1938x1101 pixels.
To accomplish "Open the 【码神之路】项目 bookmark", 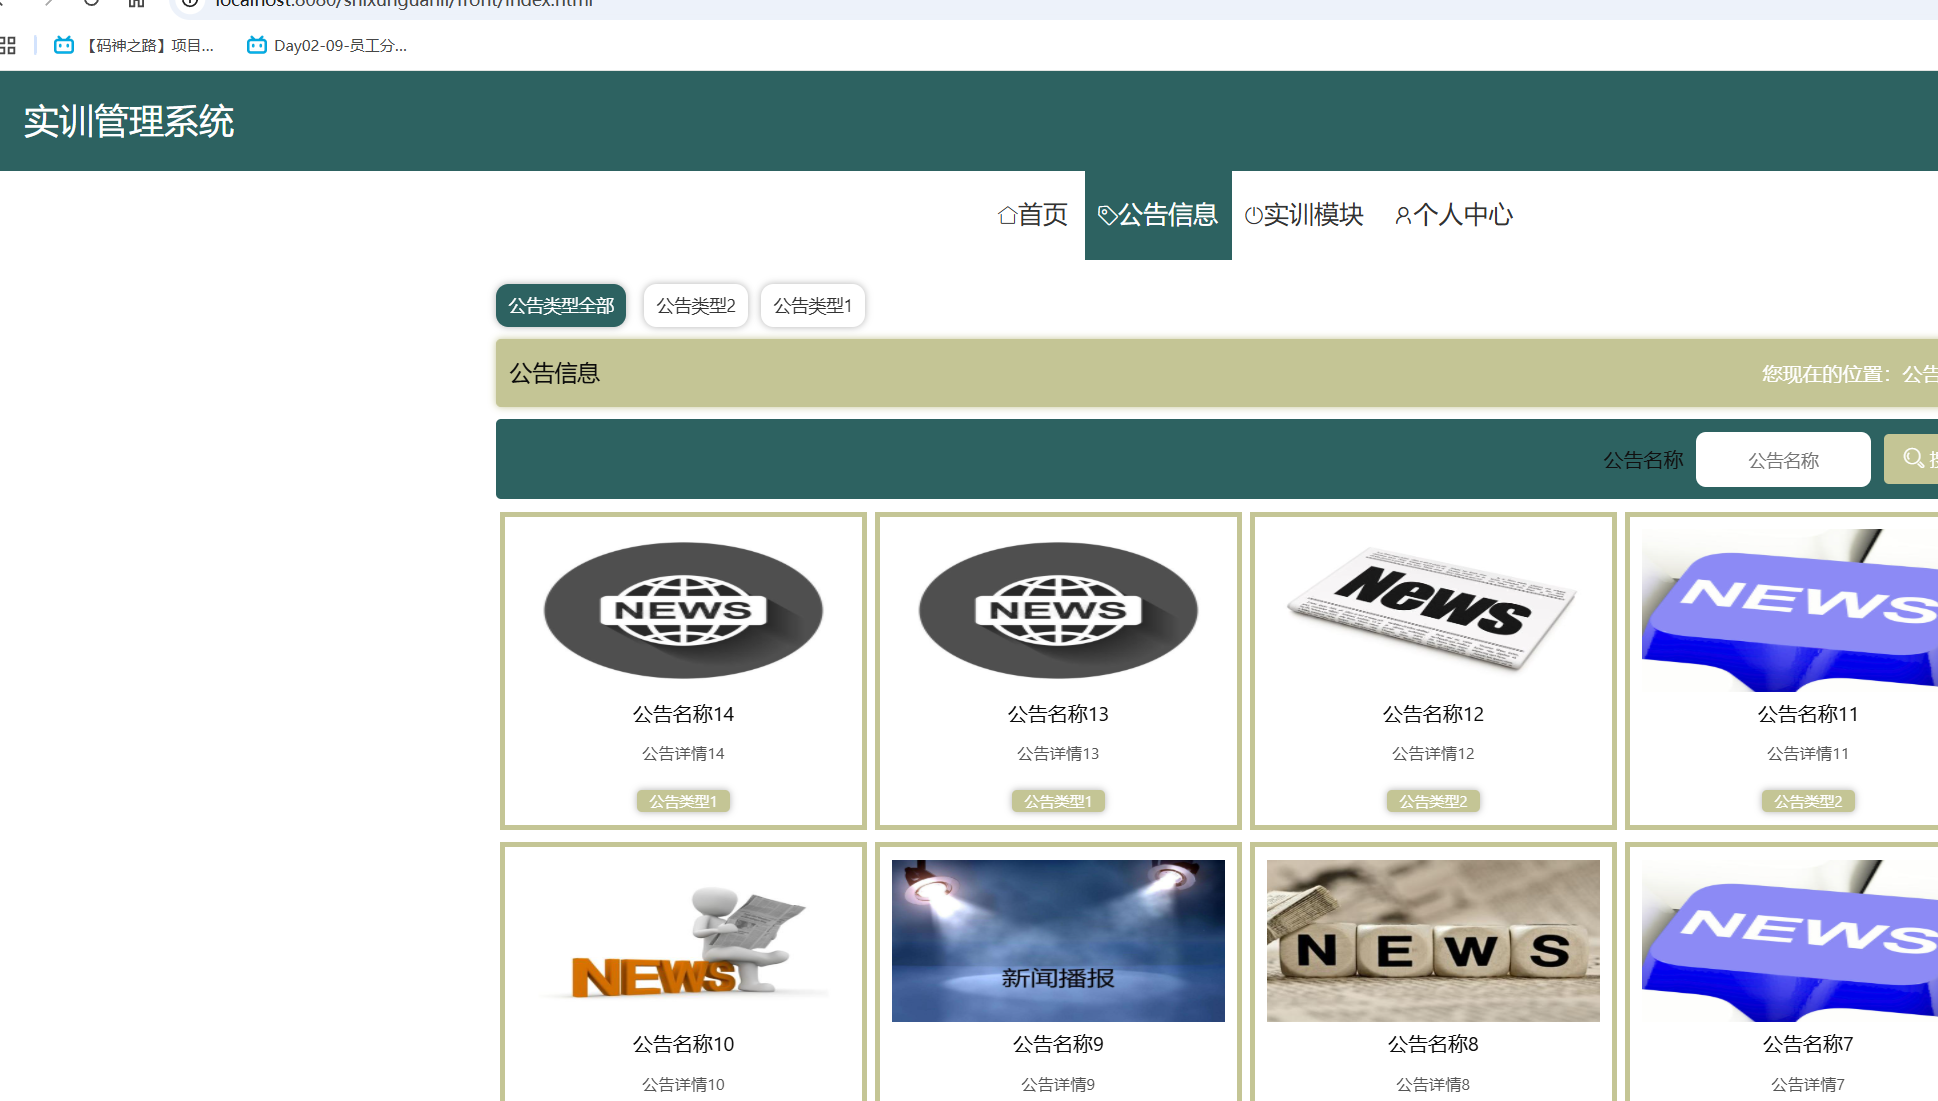I will 134,45.
